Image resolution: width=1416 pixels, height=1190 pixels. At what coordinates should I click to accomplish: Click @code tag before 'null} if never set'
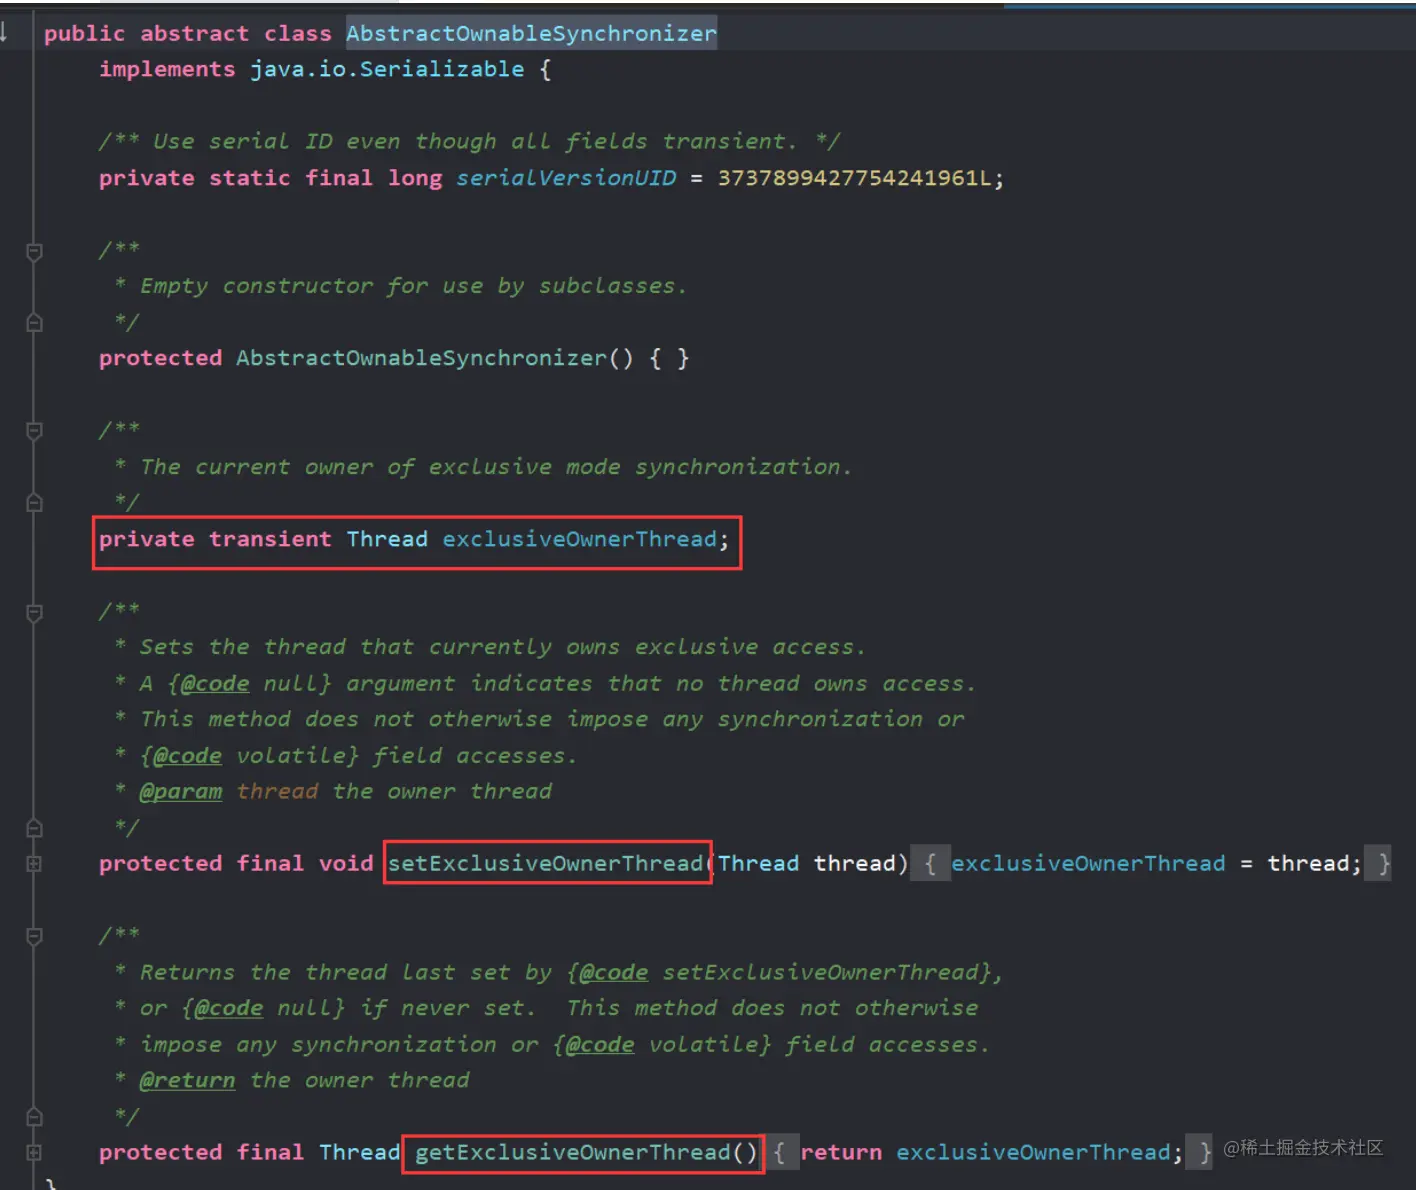tap(228, 1008)
